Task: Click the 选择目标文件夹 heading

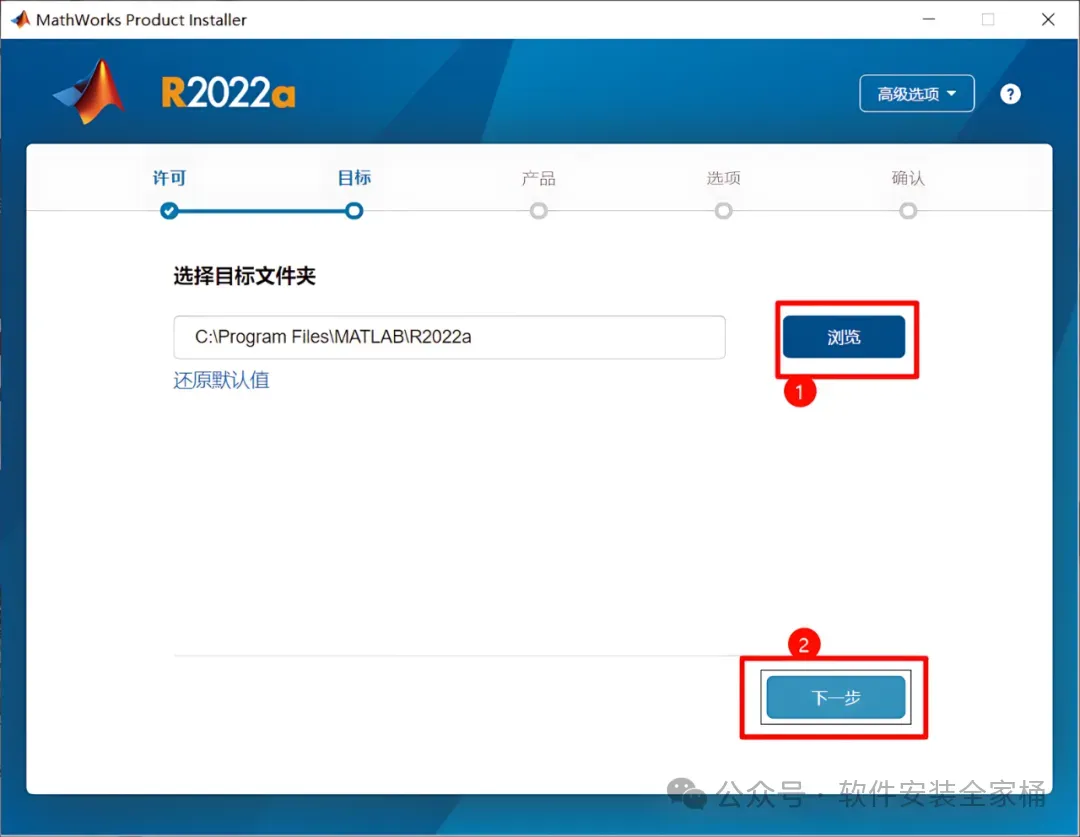Action: (245, 276)
